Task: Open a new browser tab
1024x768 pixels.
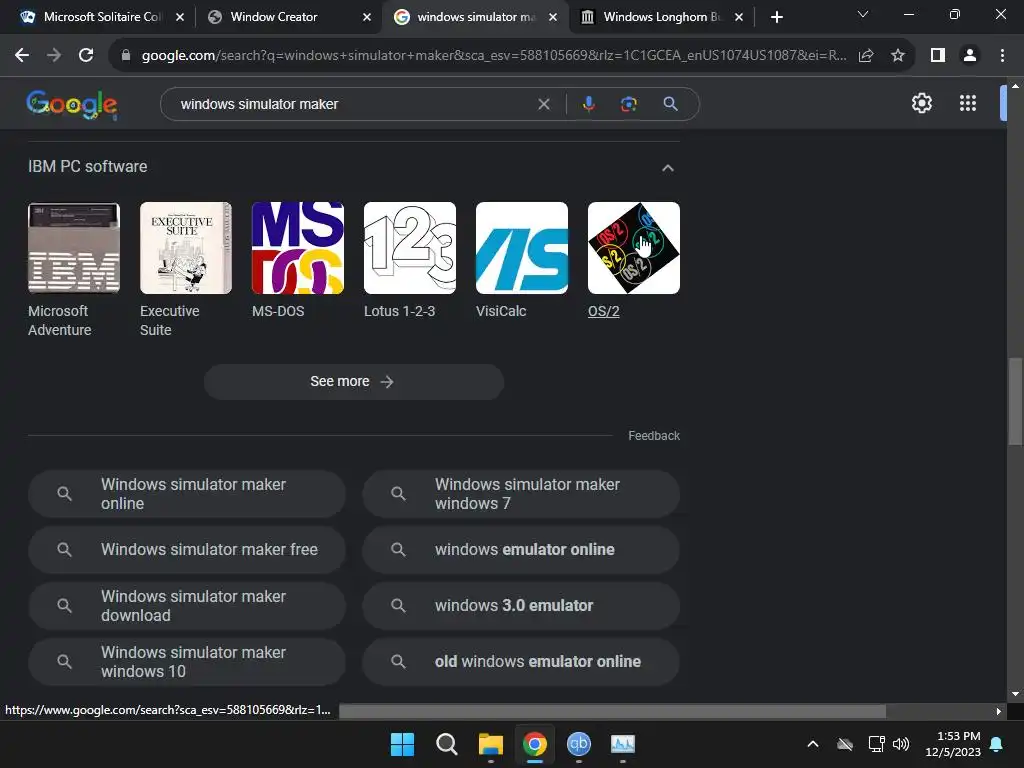Action: click(776, 17)
